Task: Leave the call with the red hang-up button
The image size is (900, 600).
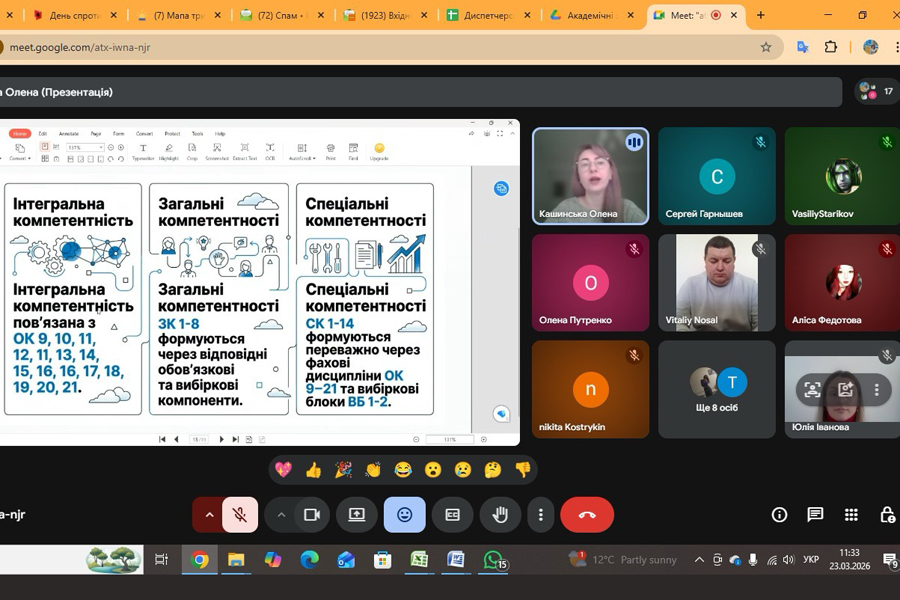Action: [x=587, y=515]
